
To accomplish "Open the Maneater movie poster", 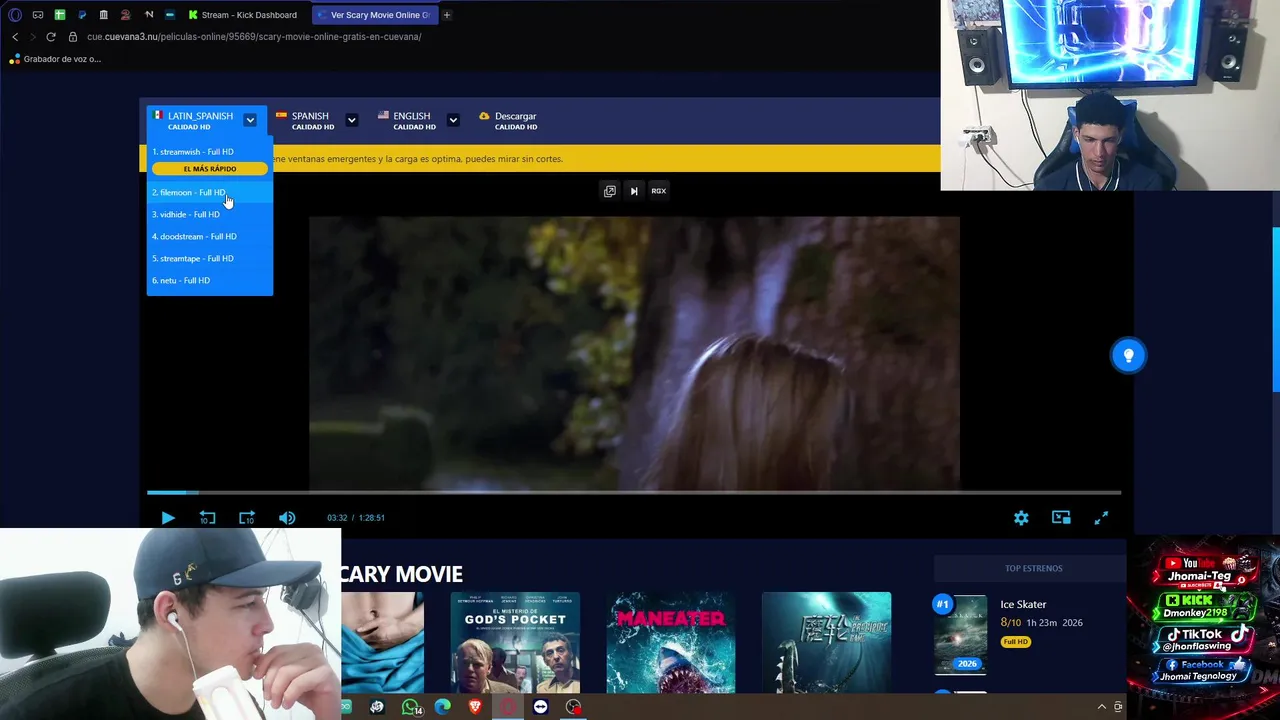I will pos(671,642).
